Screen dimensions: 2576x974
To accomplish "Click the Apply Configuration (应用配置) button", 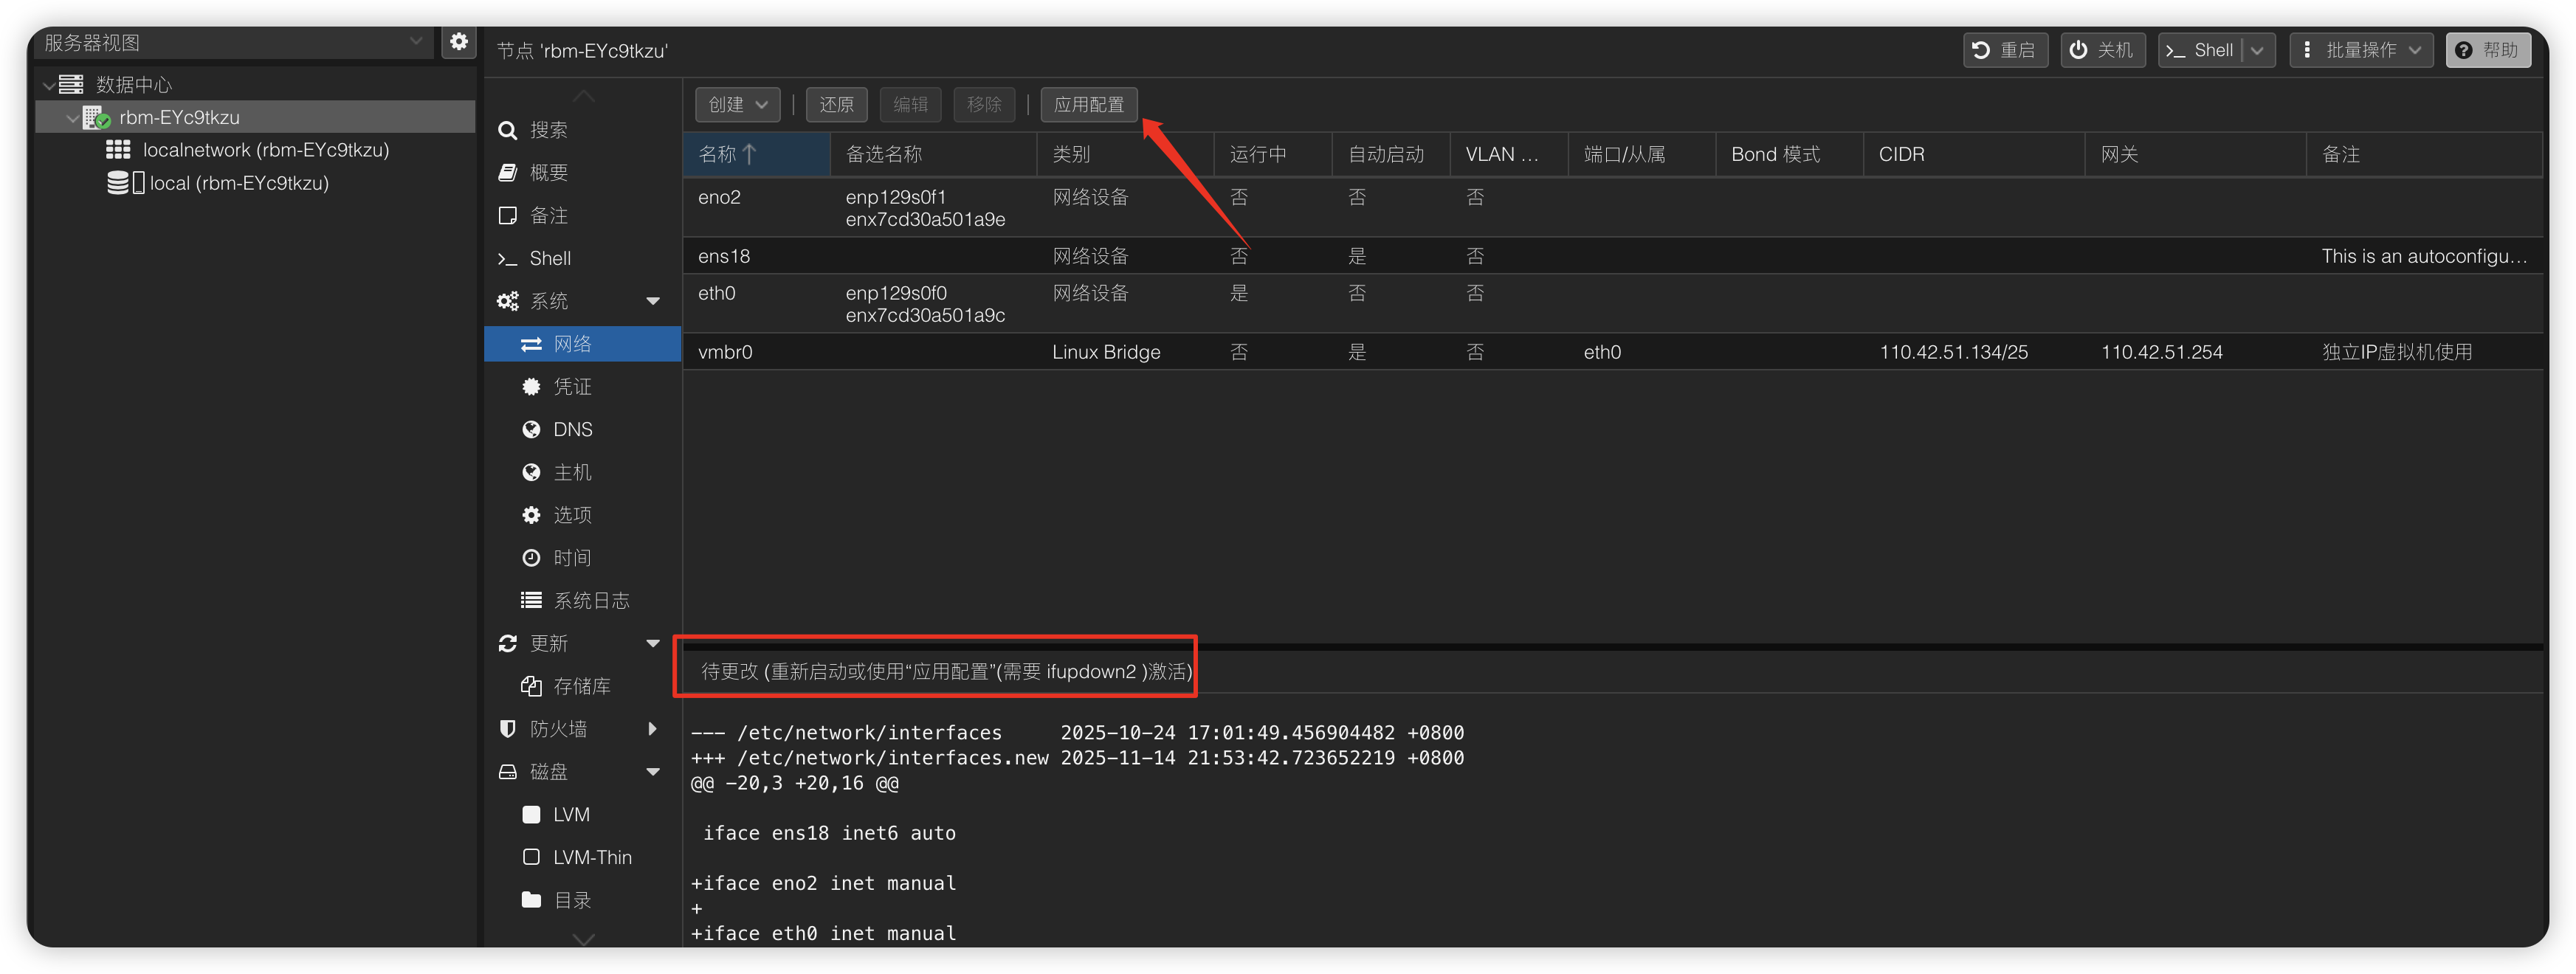I will click(x=1088, y=105).
